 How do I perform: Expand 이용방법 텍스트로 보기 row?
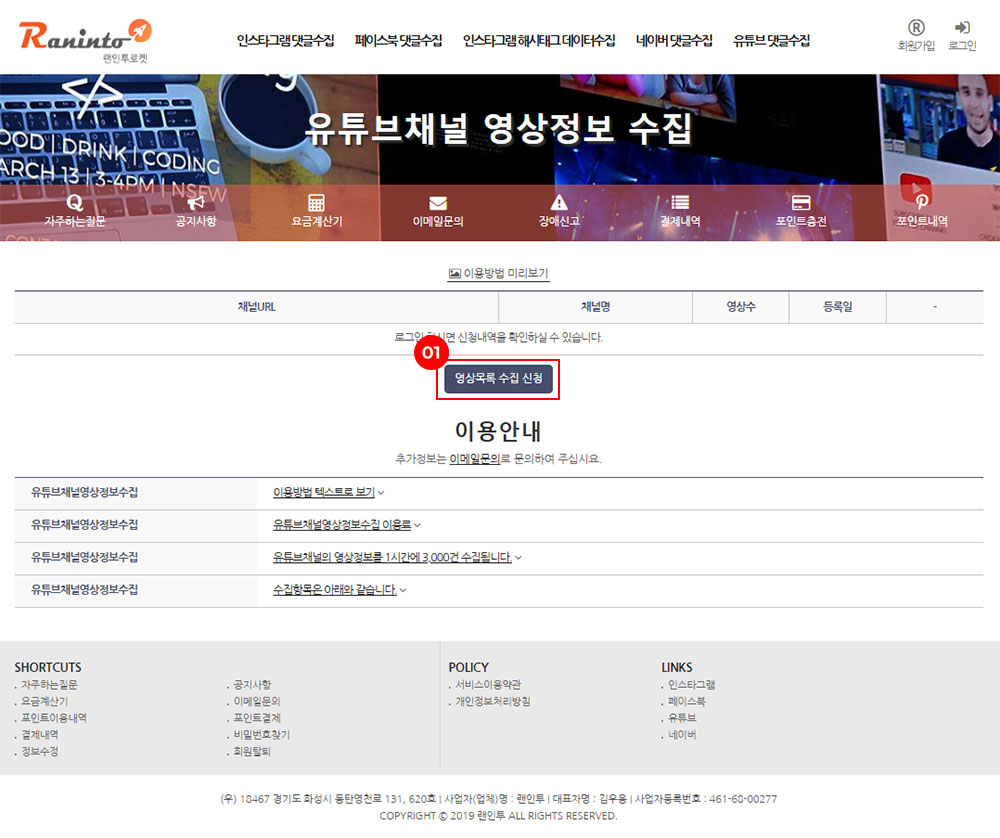(x=328, y=492)
